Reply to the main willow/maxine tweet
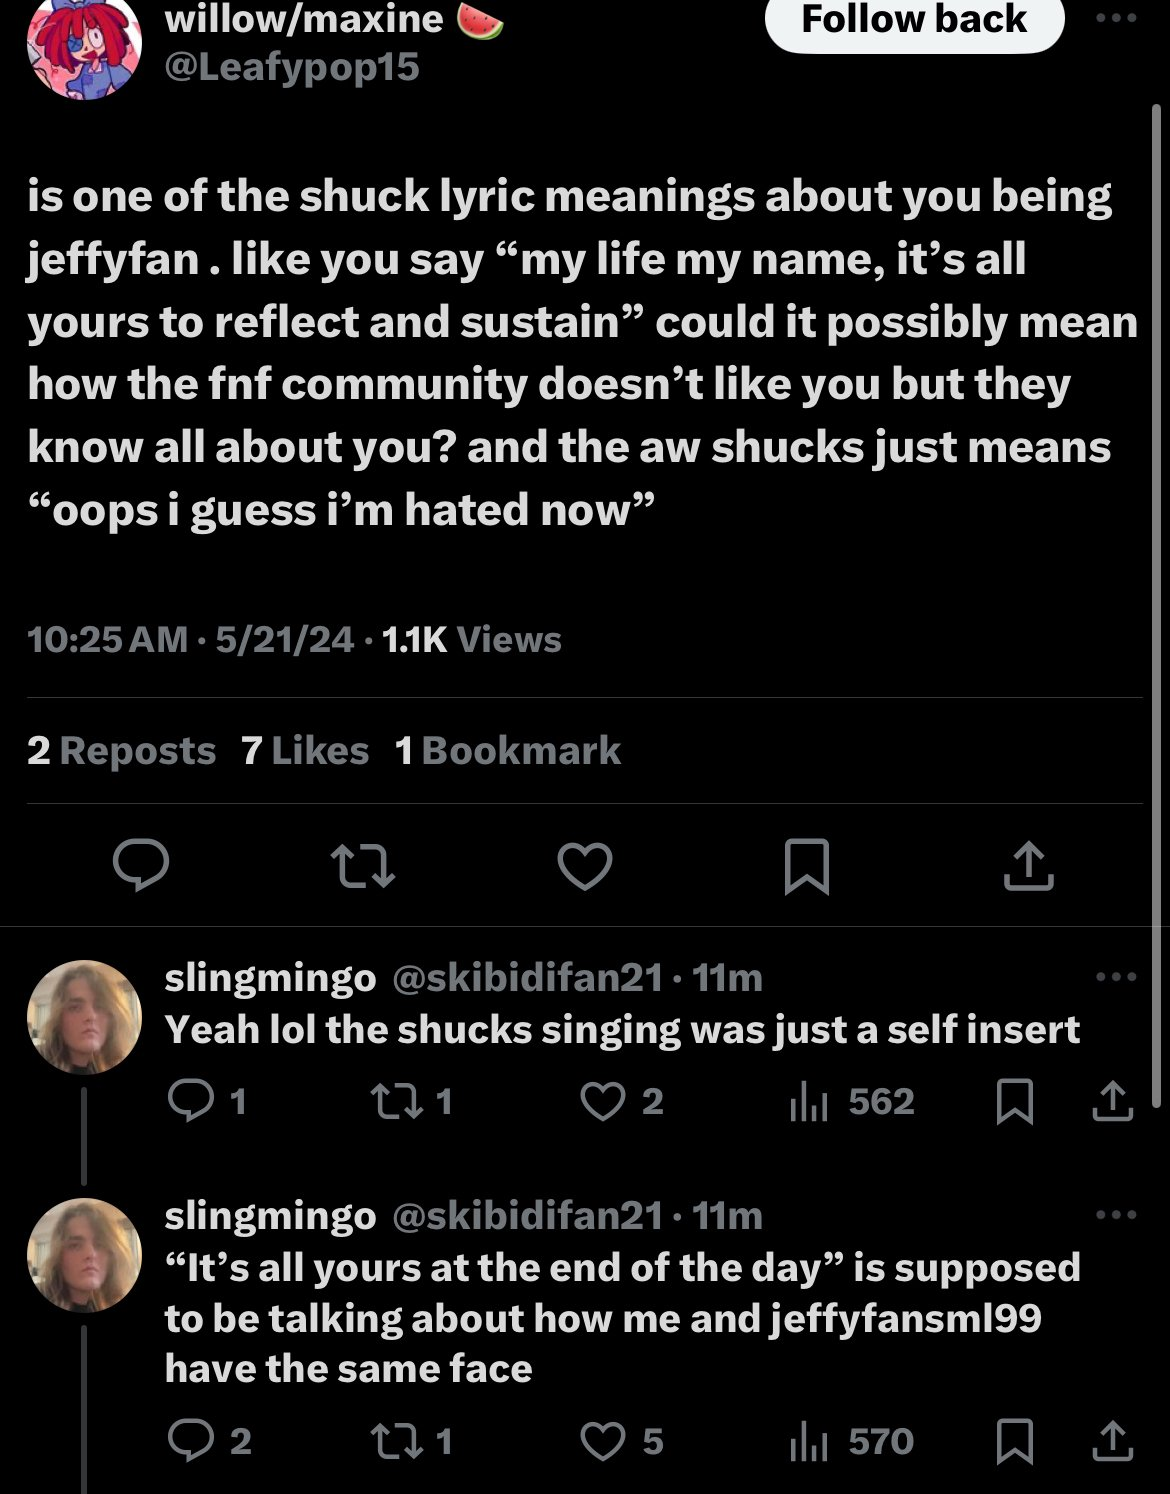Screen dimensions: 1170x1494 [140, 865]
